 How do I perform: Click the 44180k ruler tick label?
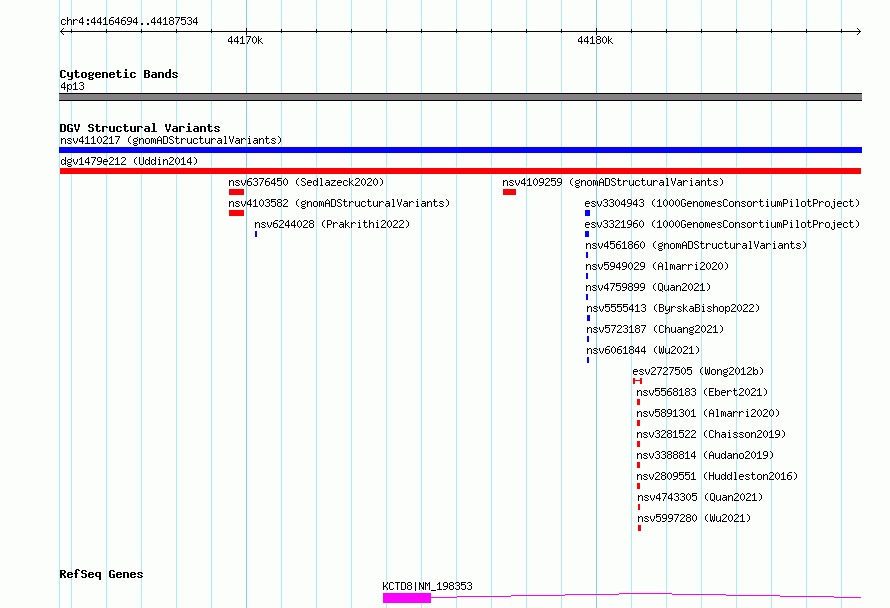pos(595,40)
